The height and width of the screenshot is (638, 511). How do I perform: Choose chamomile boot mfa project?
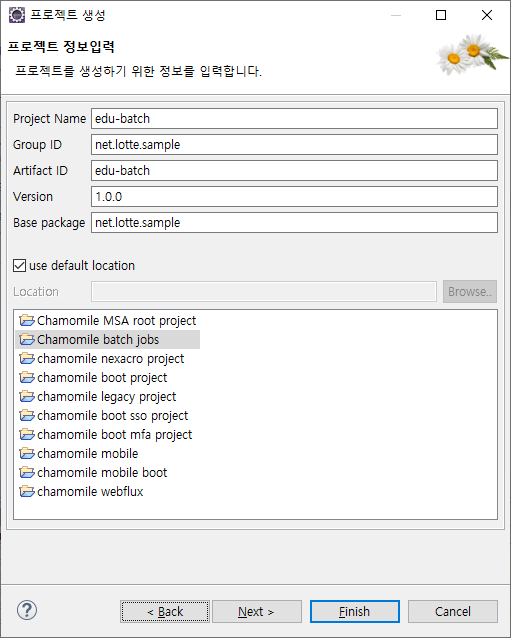tap(114, 435)
